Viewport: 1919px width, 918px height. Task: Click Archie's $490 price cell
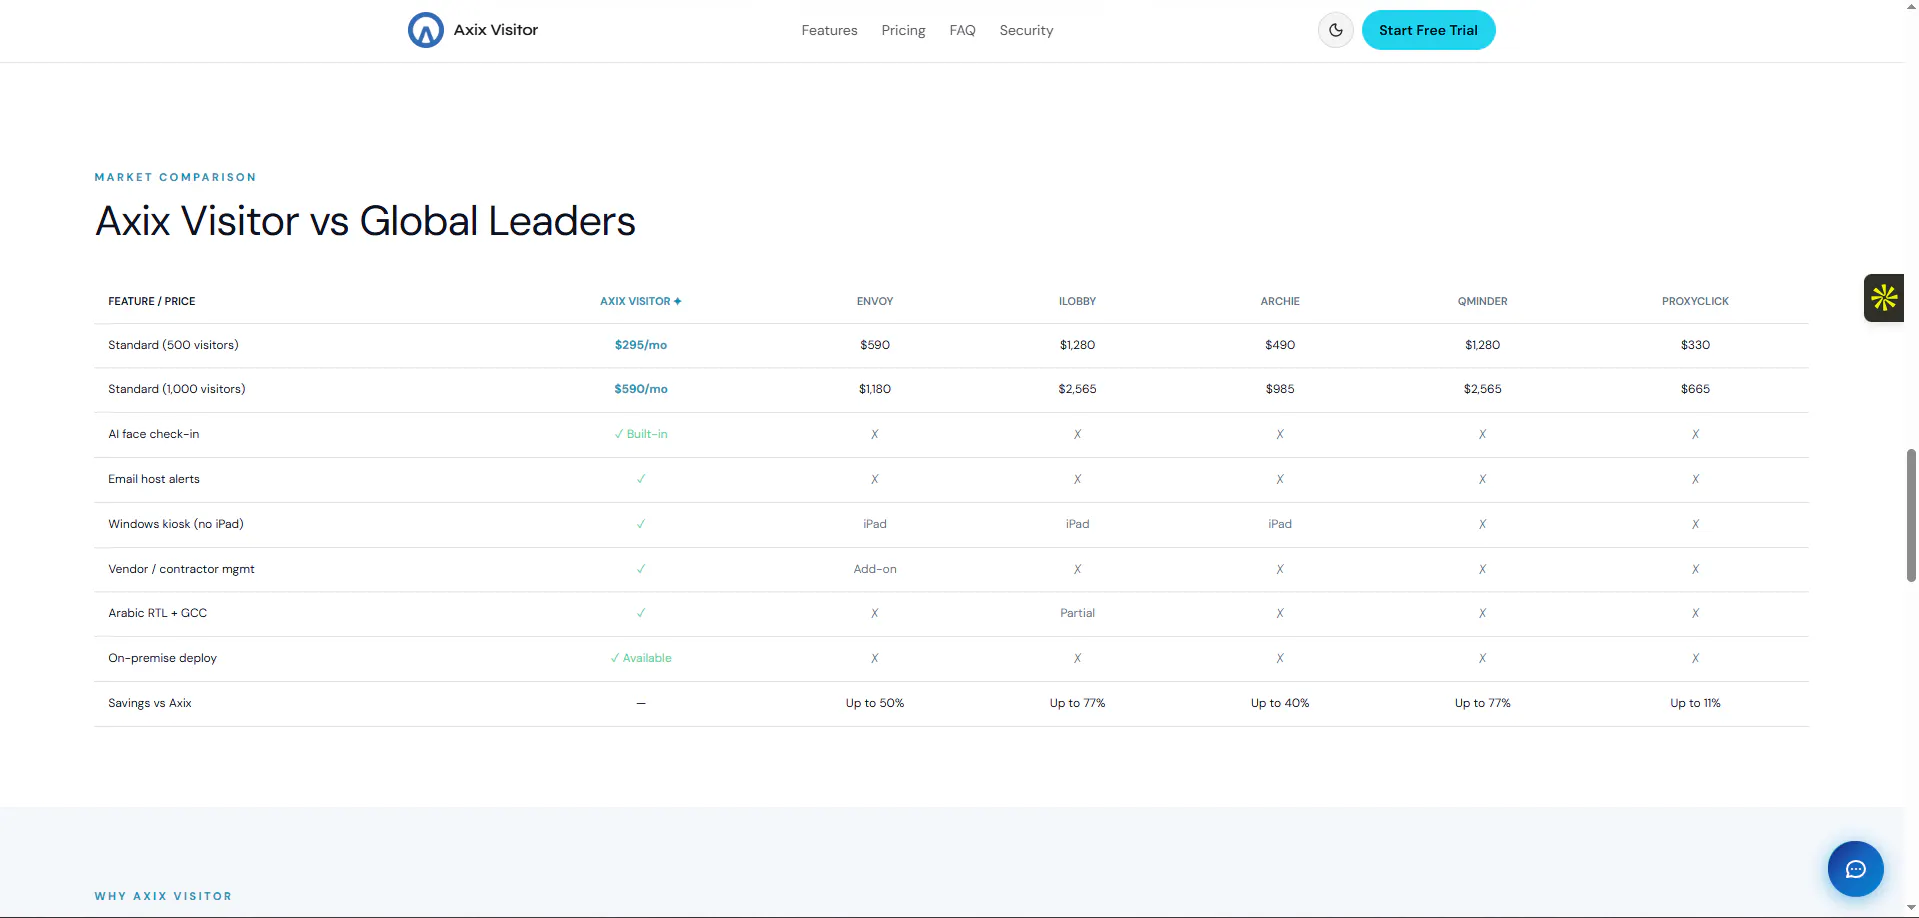[x=1279, y=345]
